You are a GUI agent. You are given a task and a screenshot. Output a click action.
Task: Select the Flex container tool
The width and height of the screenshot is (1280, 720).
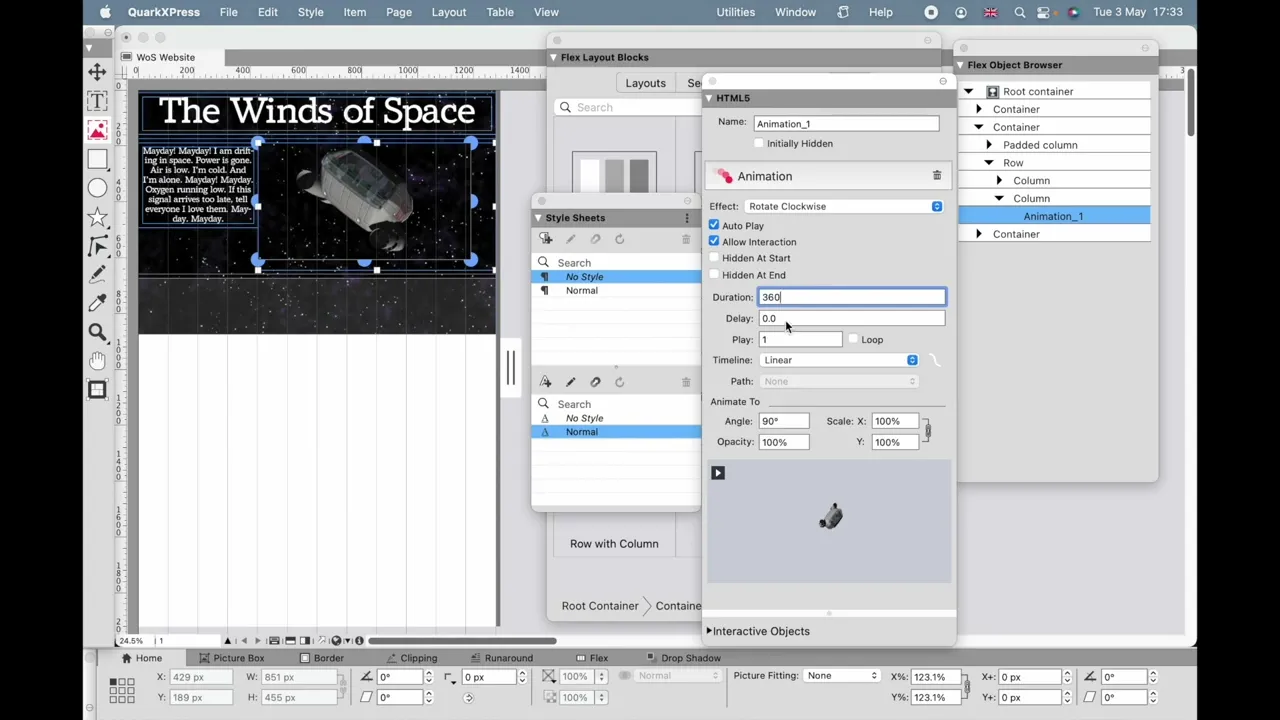pyautogui.click(x=97, y=390)
